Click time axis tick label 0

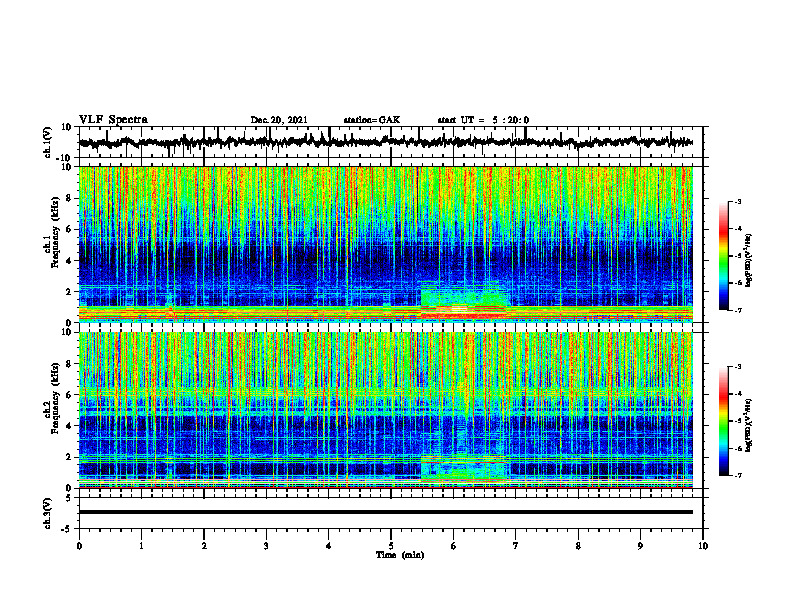[79, 546]
